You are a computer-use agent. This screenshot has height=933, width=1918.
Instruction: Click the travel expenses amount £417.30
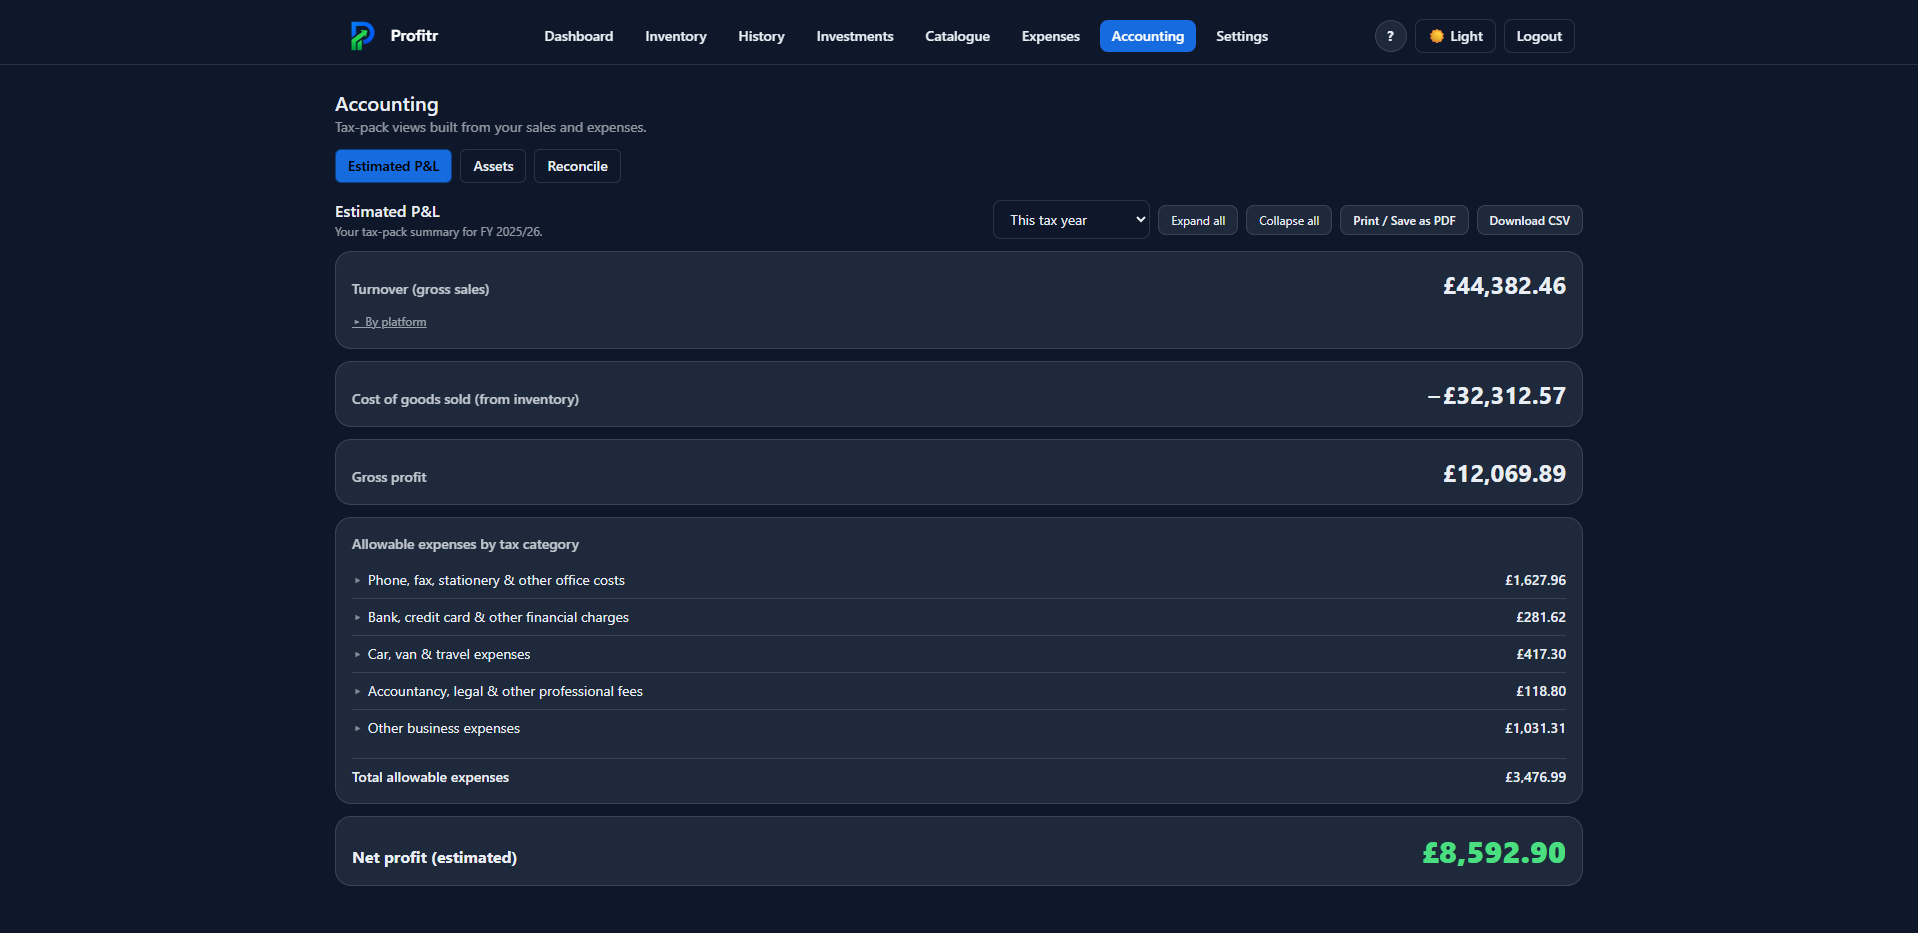coord(1541,654)
